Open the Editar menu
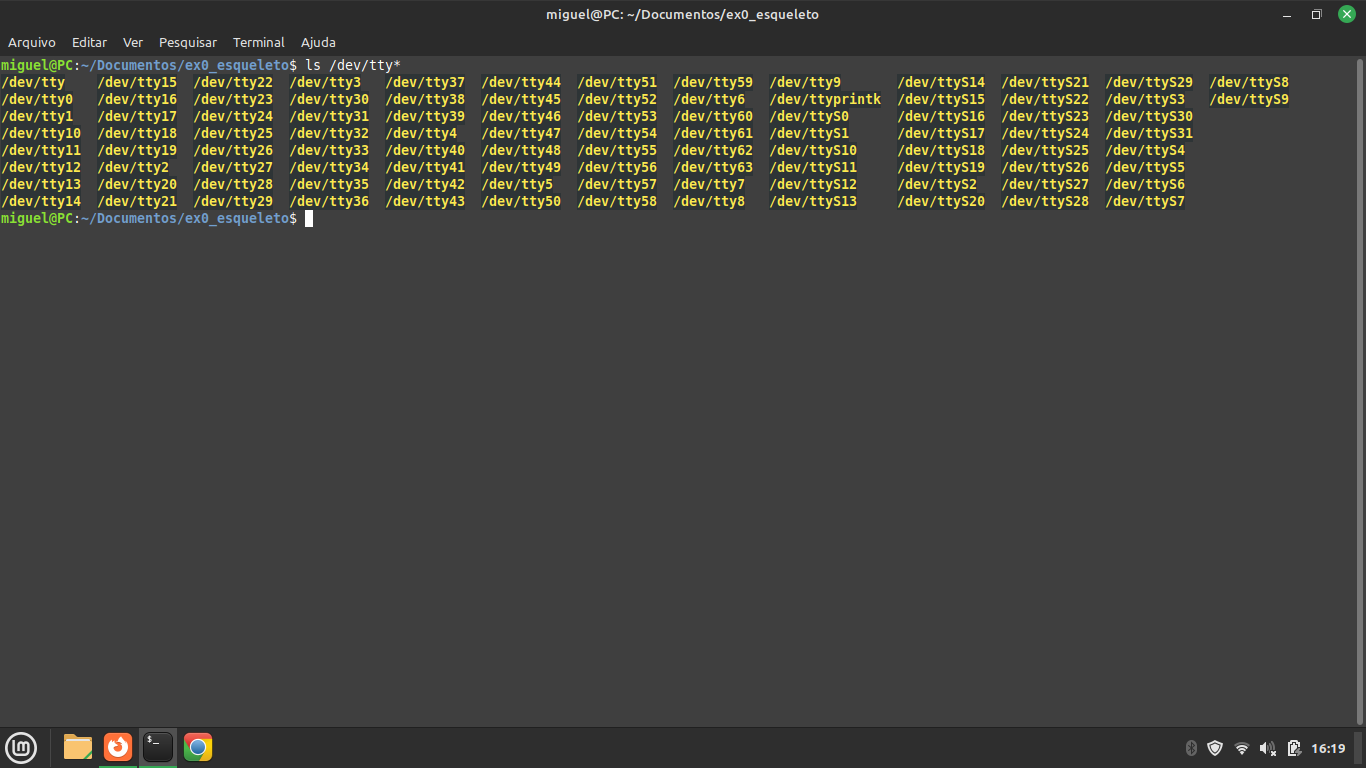Image resolution: width=1366 pixels, height=768 pixels. pyautogui.click(x=89, y=42)
